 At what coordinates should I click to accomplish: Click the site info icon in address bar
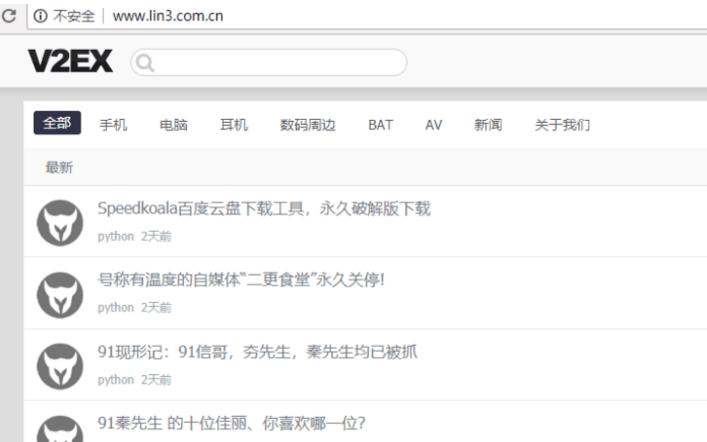(41, 16)
